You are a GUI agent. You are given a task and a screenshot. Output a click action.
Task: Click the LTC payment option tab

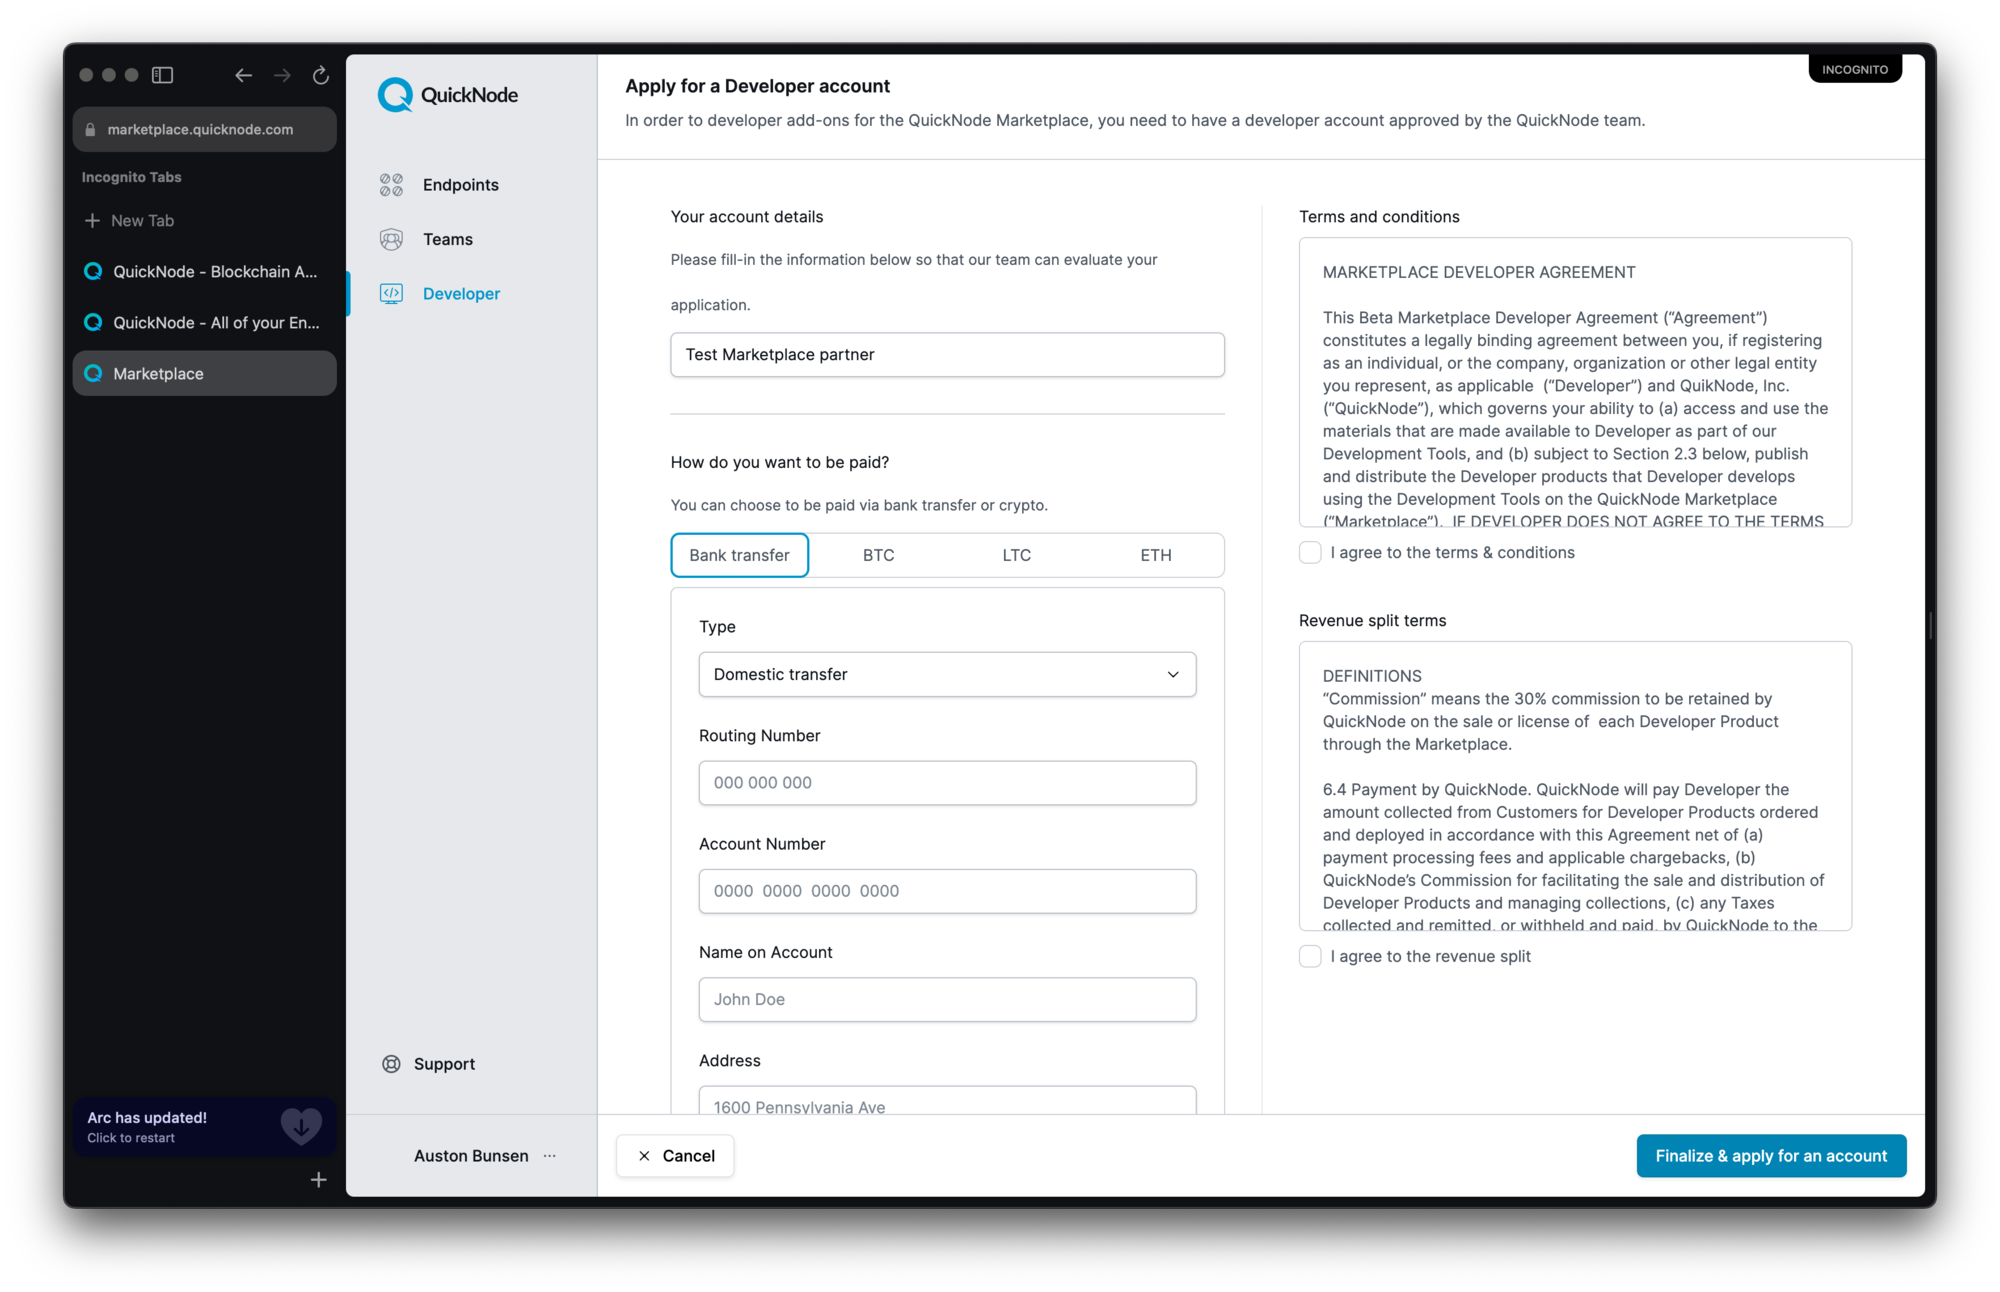click(x=1017, y=554)
